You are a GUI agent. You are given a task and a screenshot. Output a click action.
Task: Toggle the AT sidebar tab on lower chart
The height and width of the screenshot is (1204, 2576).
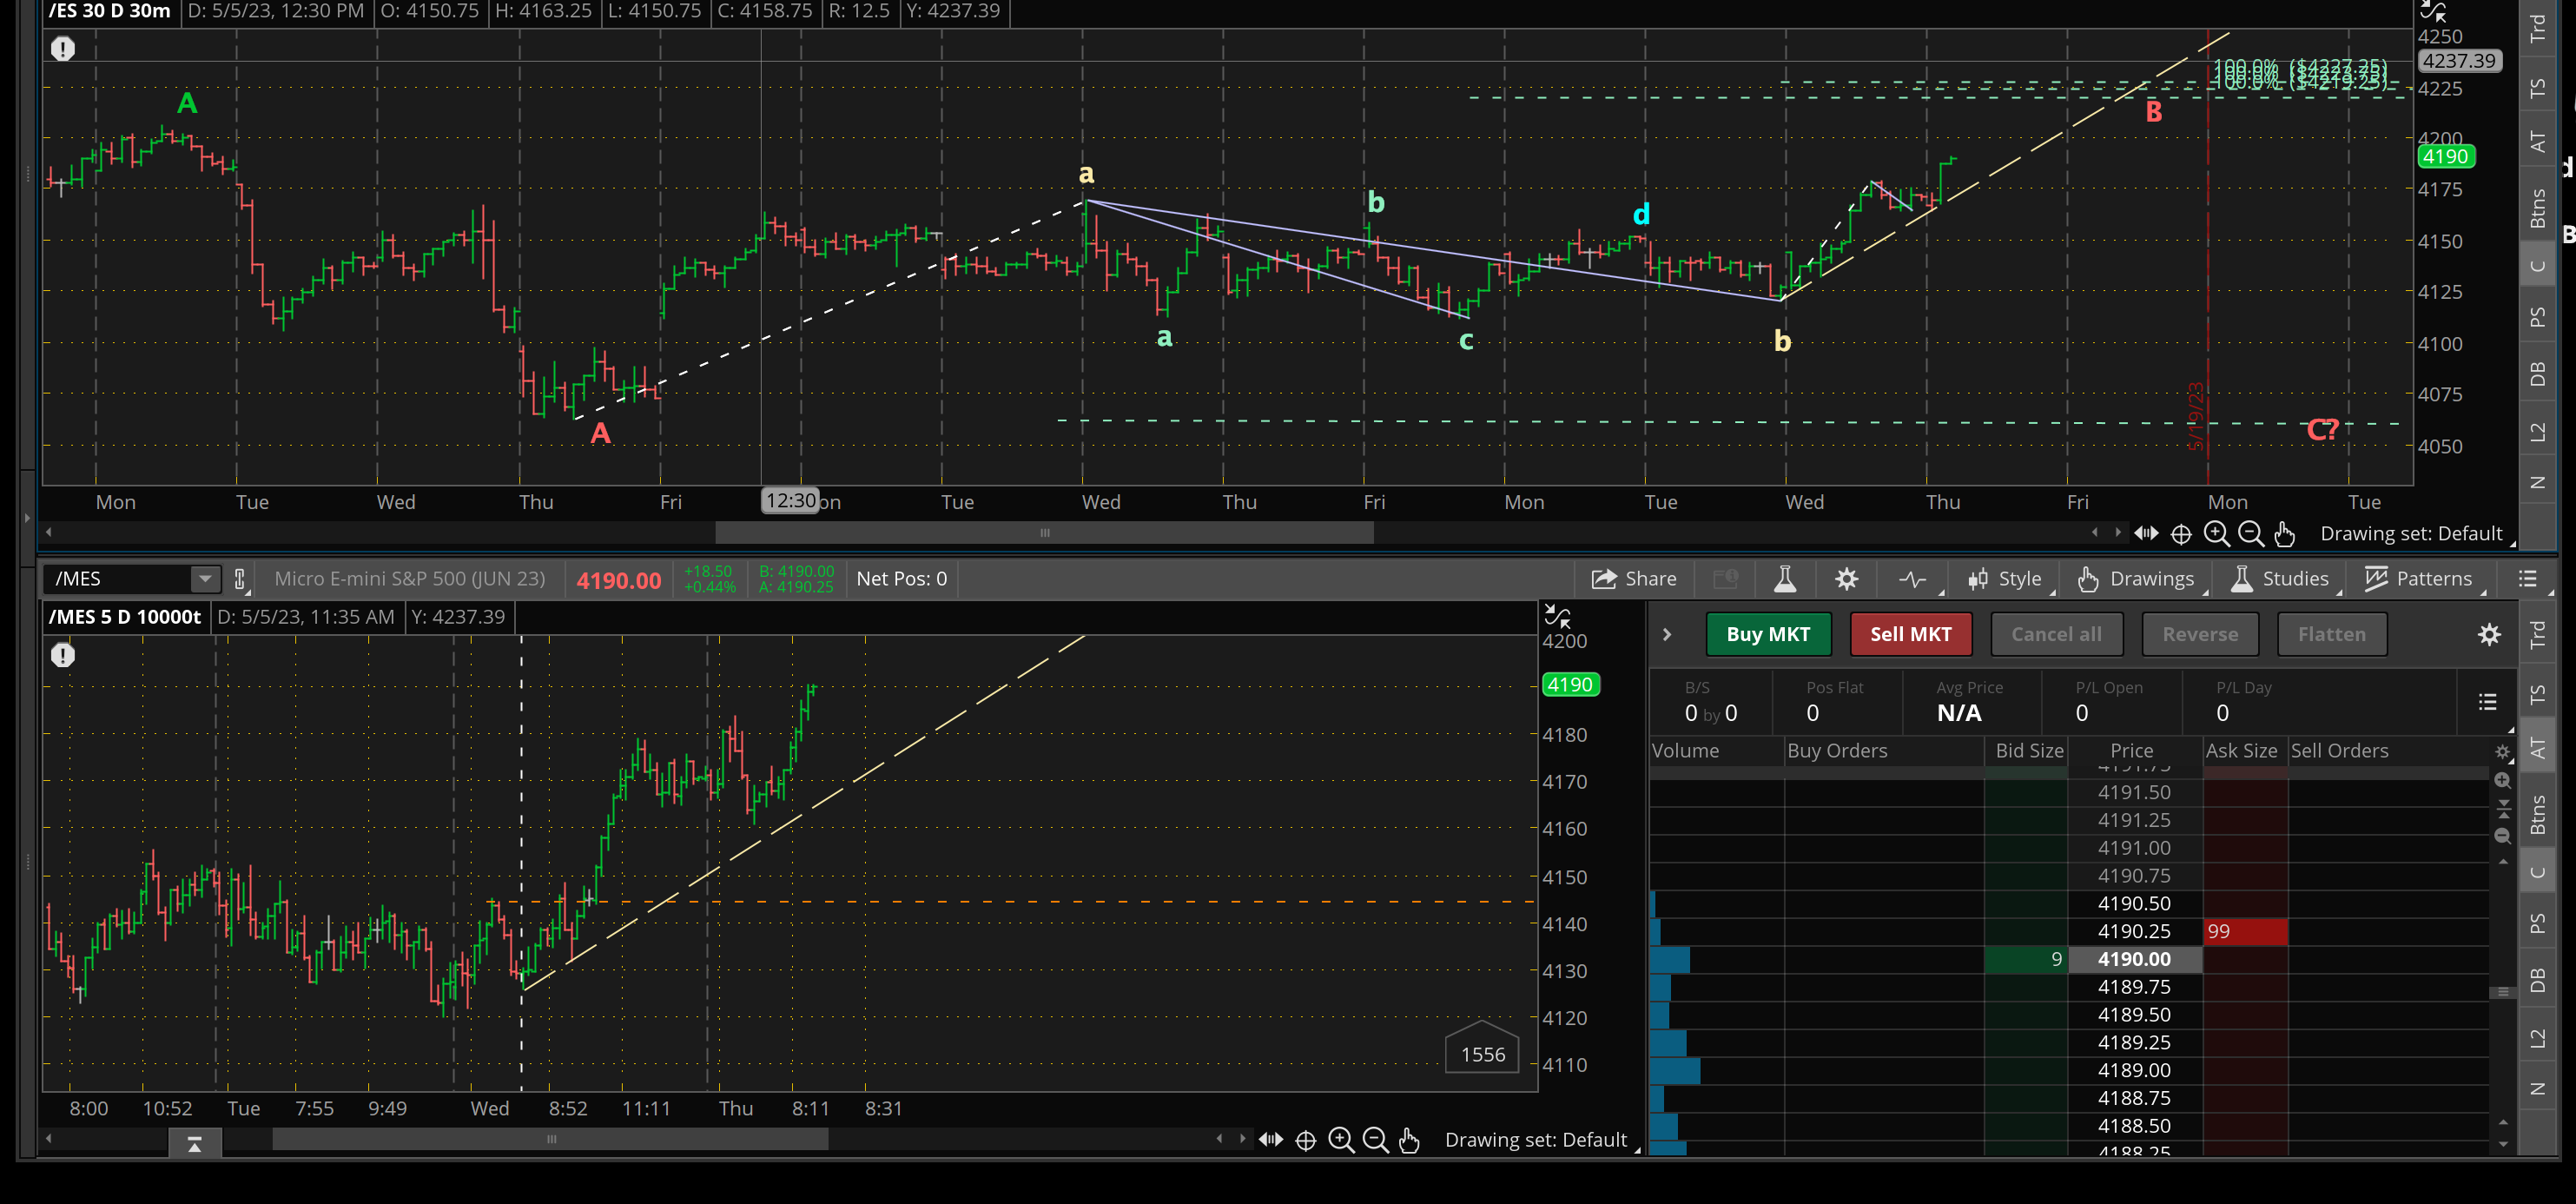(2538, 748)
